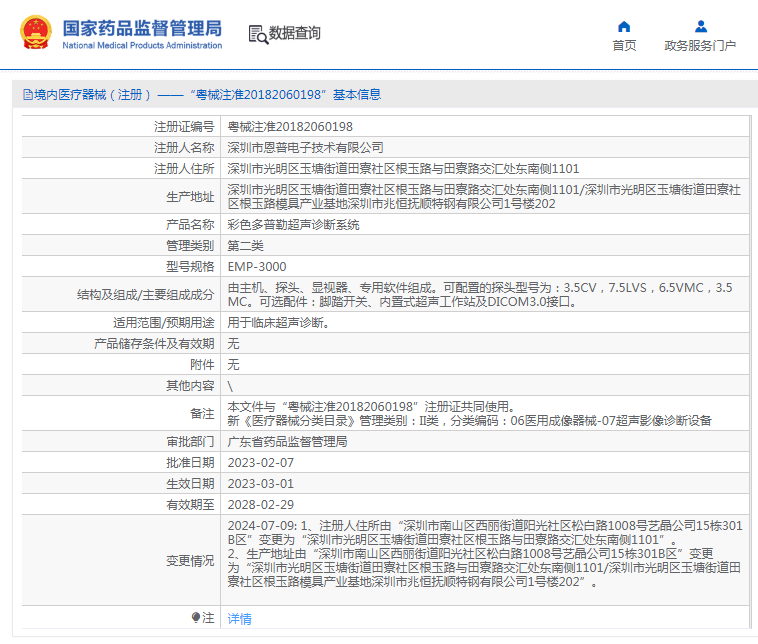Image resolution: width=758 pixels, height=644 pixels.
Task: Click the approval date 2023-02-07
Action: click(261, 463)
